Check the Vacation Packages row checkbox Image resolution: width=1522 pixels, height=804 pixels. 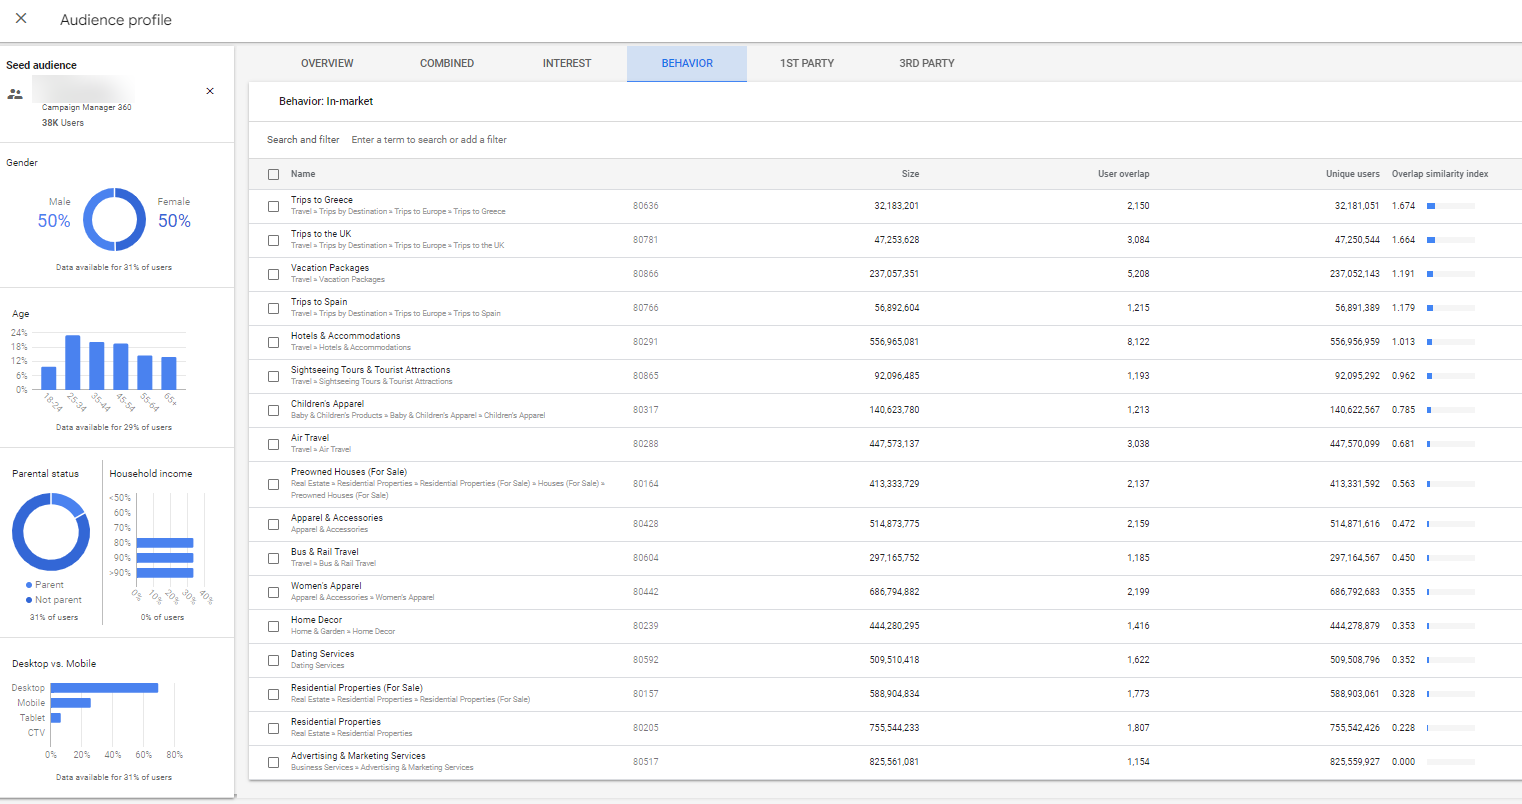click(273, 273)
